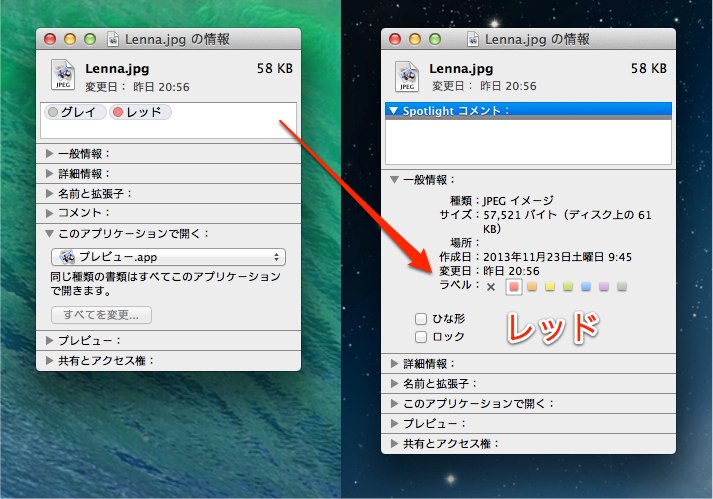Click Preview app icon in the dropdown
This screenshot has height=499, width=713.
click(x=67, y=257)
